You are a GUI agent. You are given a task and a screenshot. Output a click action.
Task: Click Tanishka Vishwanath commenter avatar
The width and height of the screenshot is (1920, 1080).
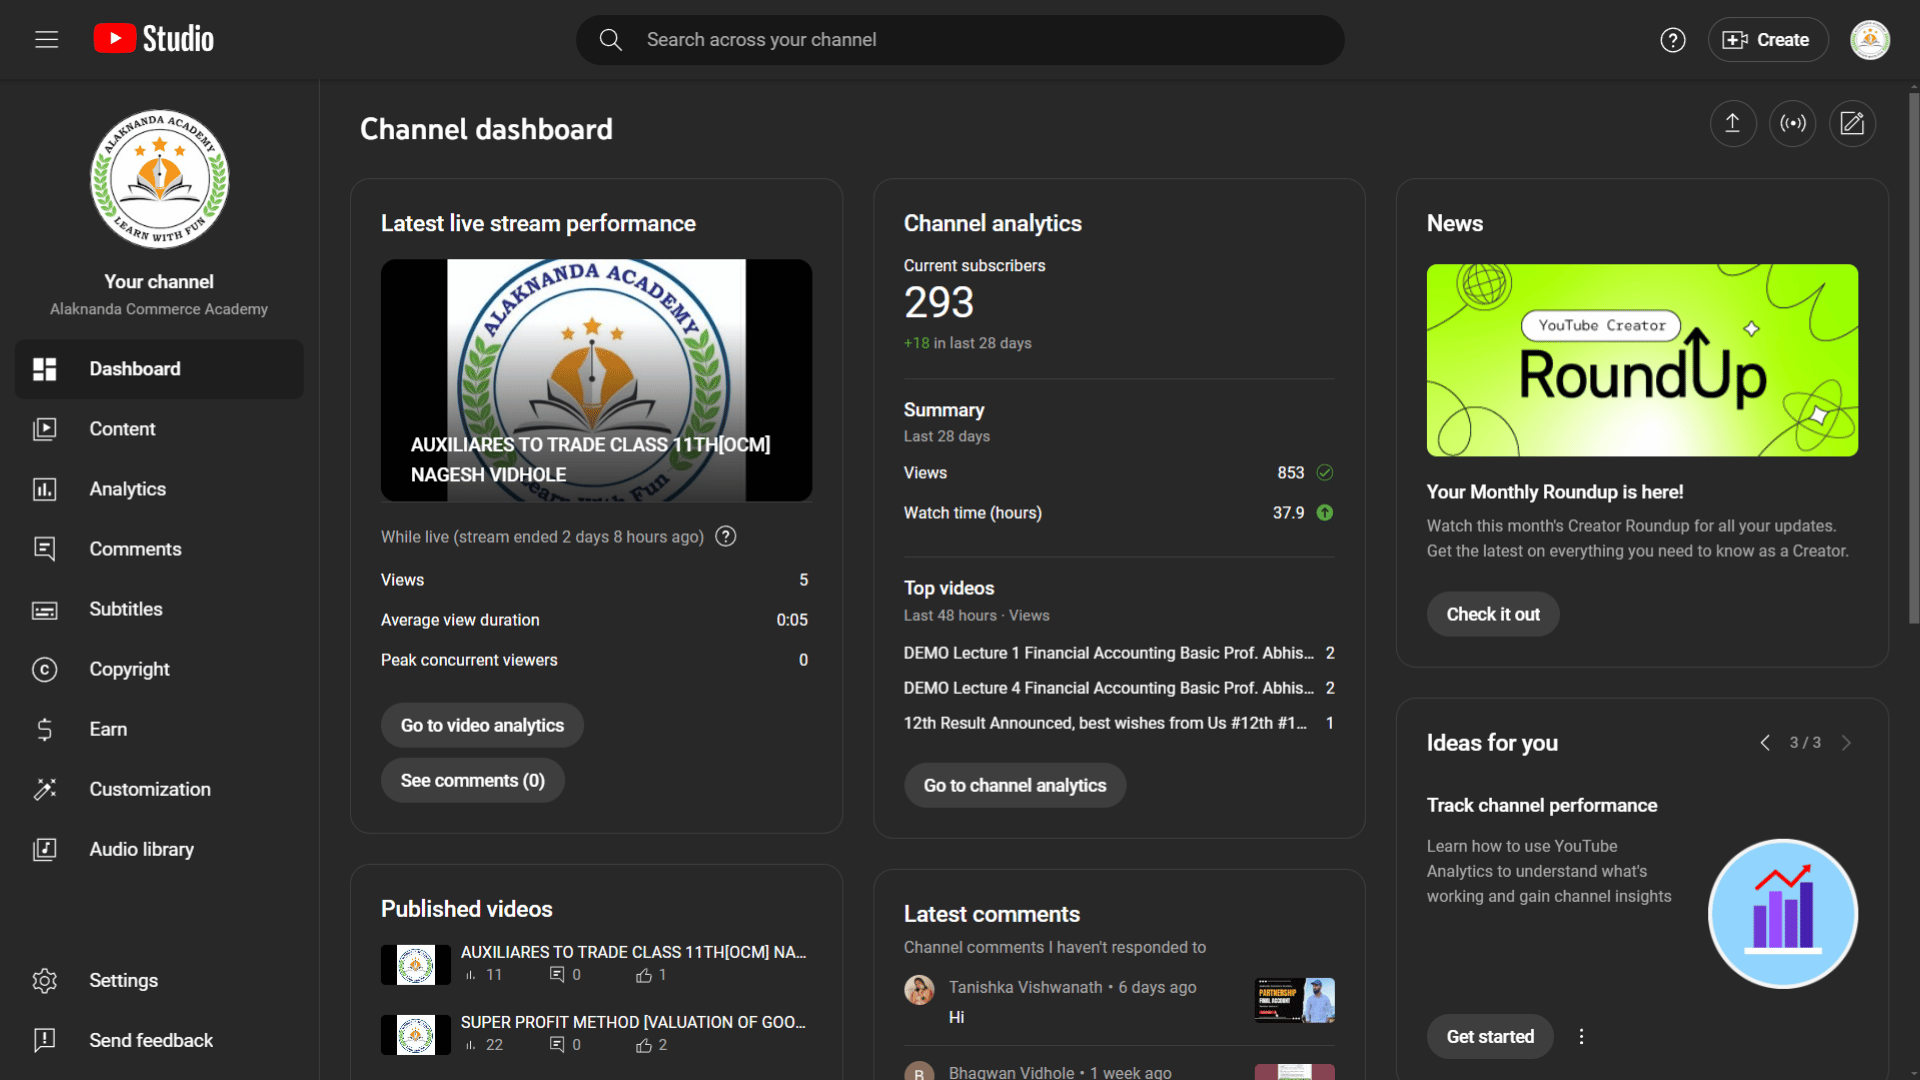(919, 991)
